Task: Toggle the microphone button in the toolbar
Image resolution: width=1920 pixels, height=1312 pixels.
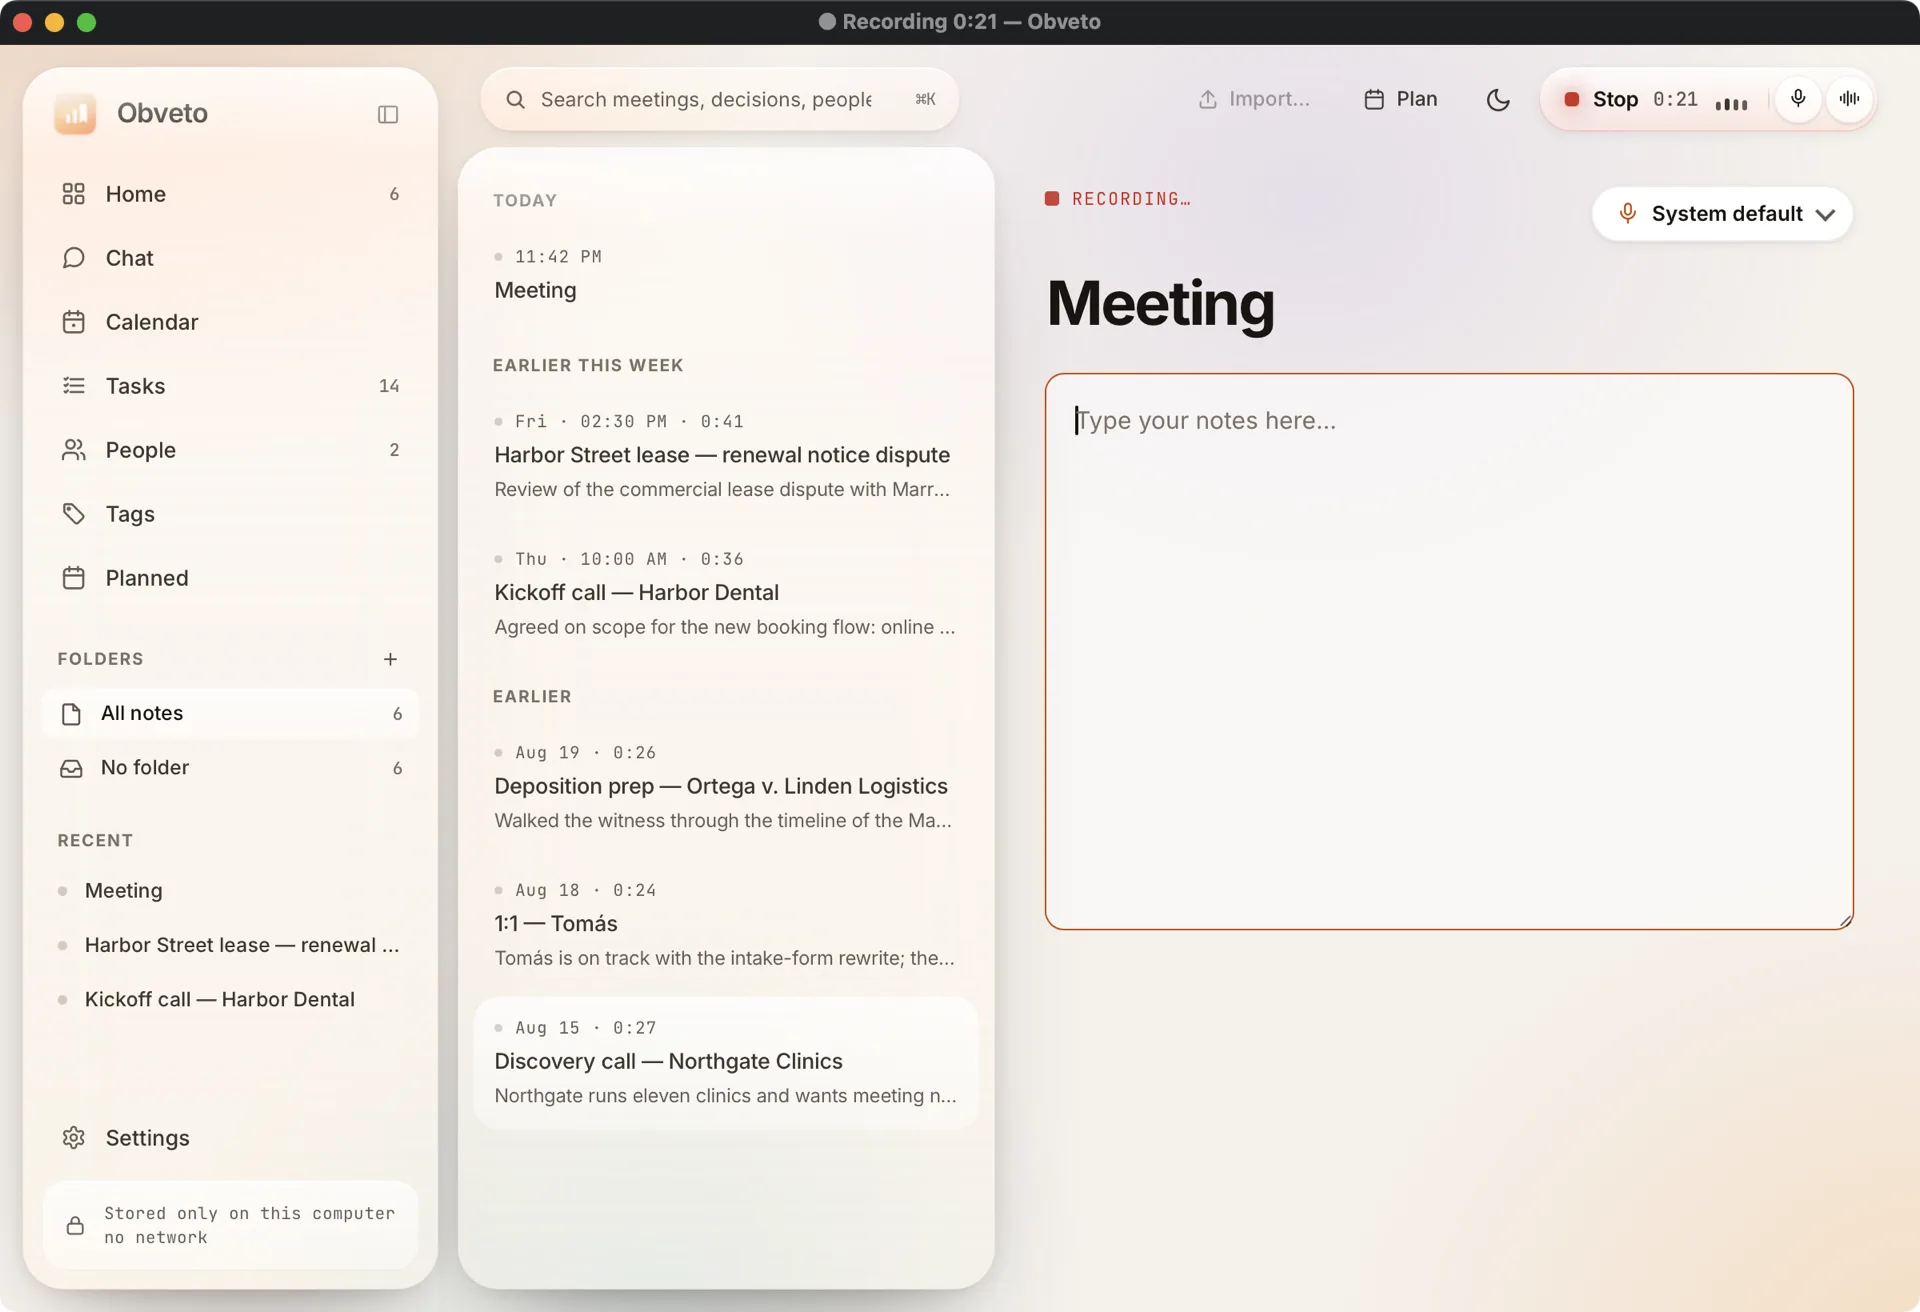Action: (x=1797, y=99)
